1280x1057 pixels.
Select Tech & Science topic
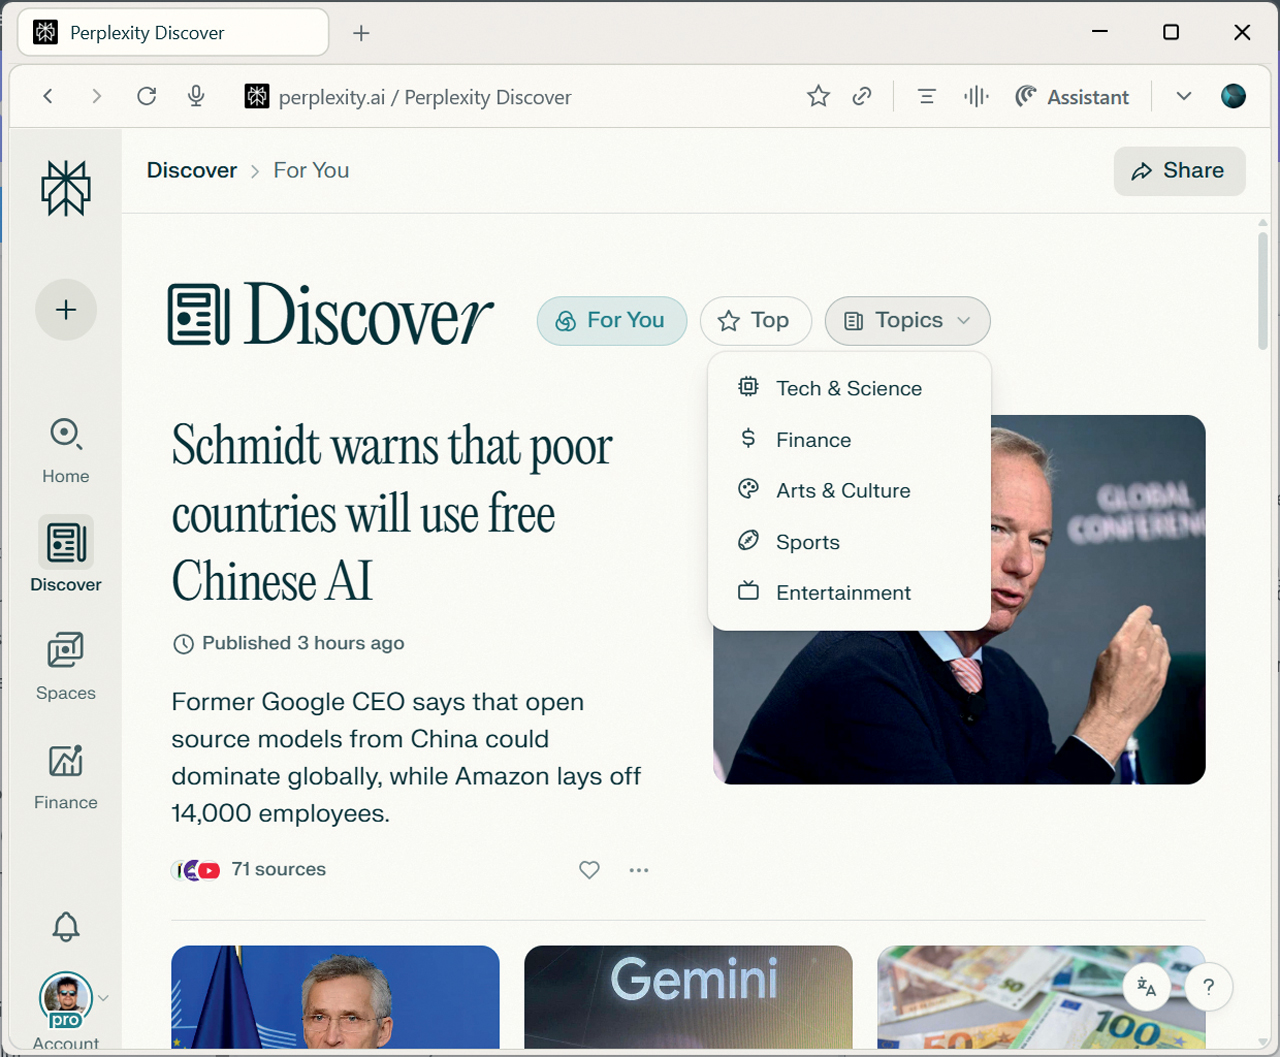(848, 388)
